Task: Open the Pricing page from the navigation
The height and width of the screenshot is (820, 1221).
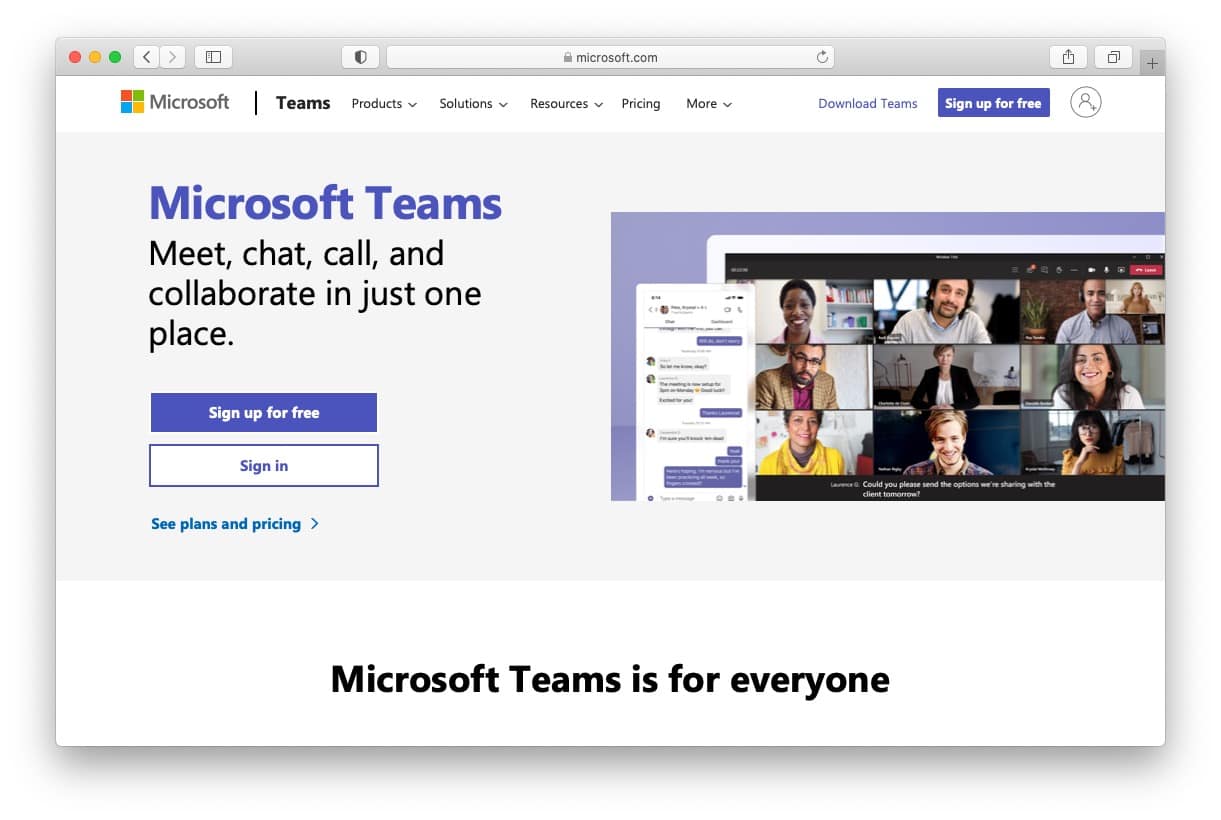Action: (x=641, y=103)
